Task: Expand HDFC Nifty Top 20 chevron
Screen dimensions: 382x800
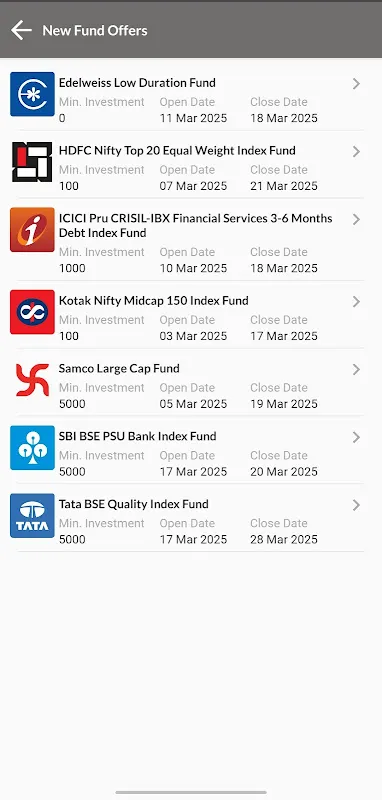Action: tap(356, 152)
